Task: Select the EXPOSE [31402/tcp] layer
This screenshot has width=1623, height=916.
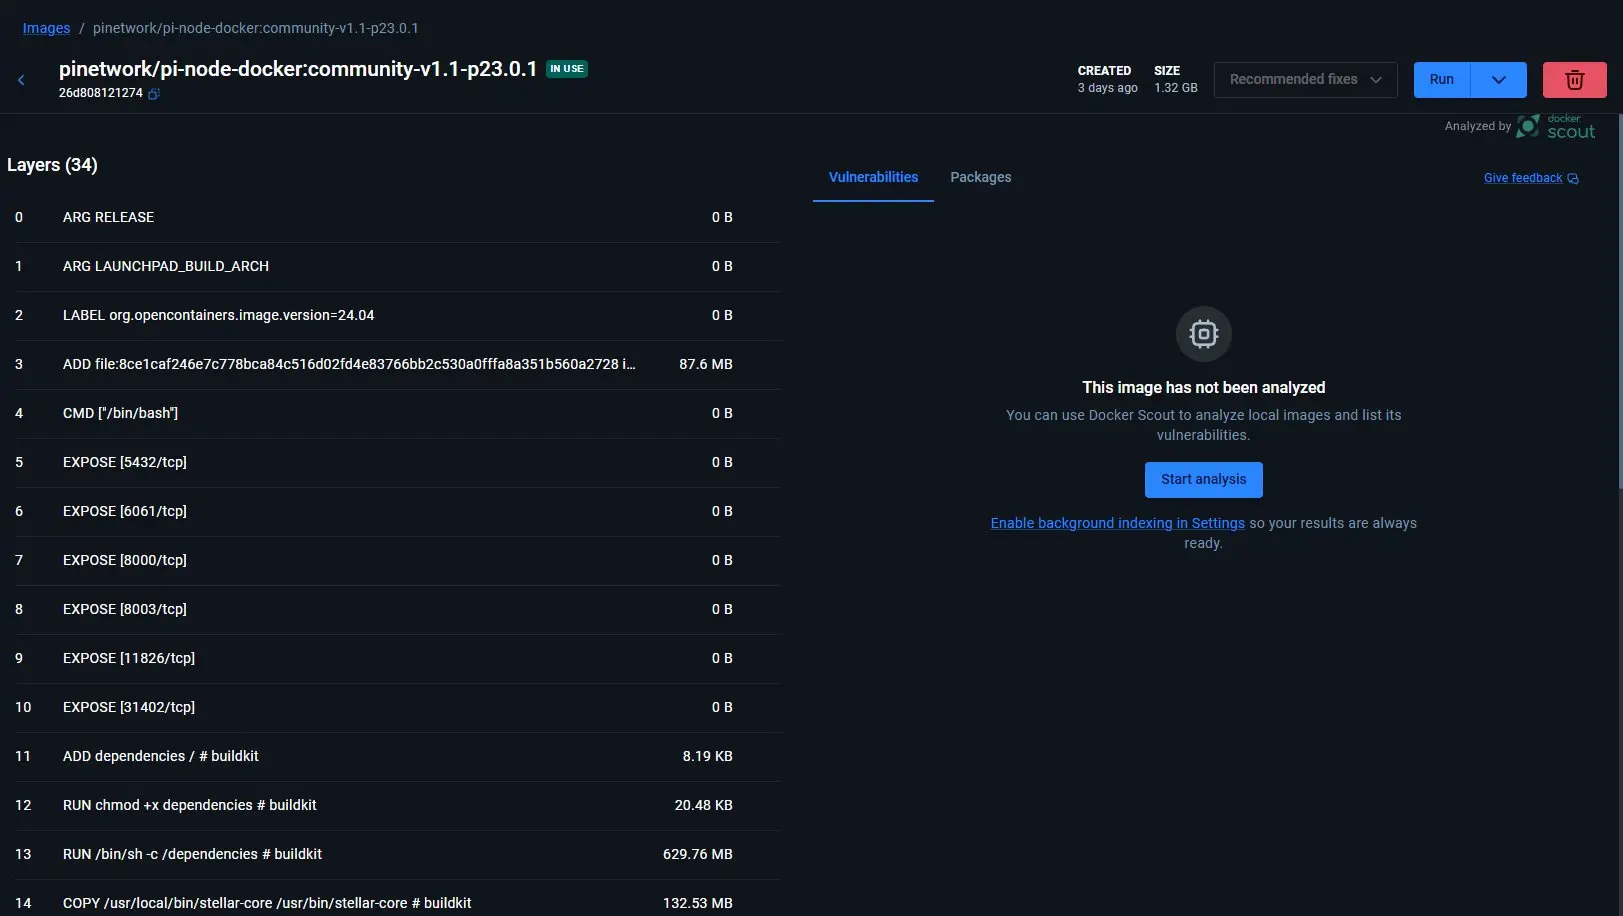Action: tap(397, 708)
